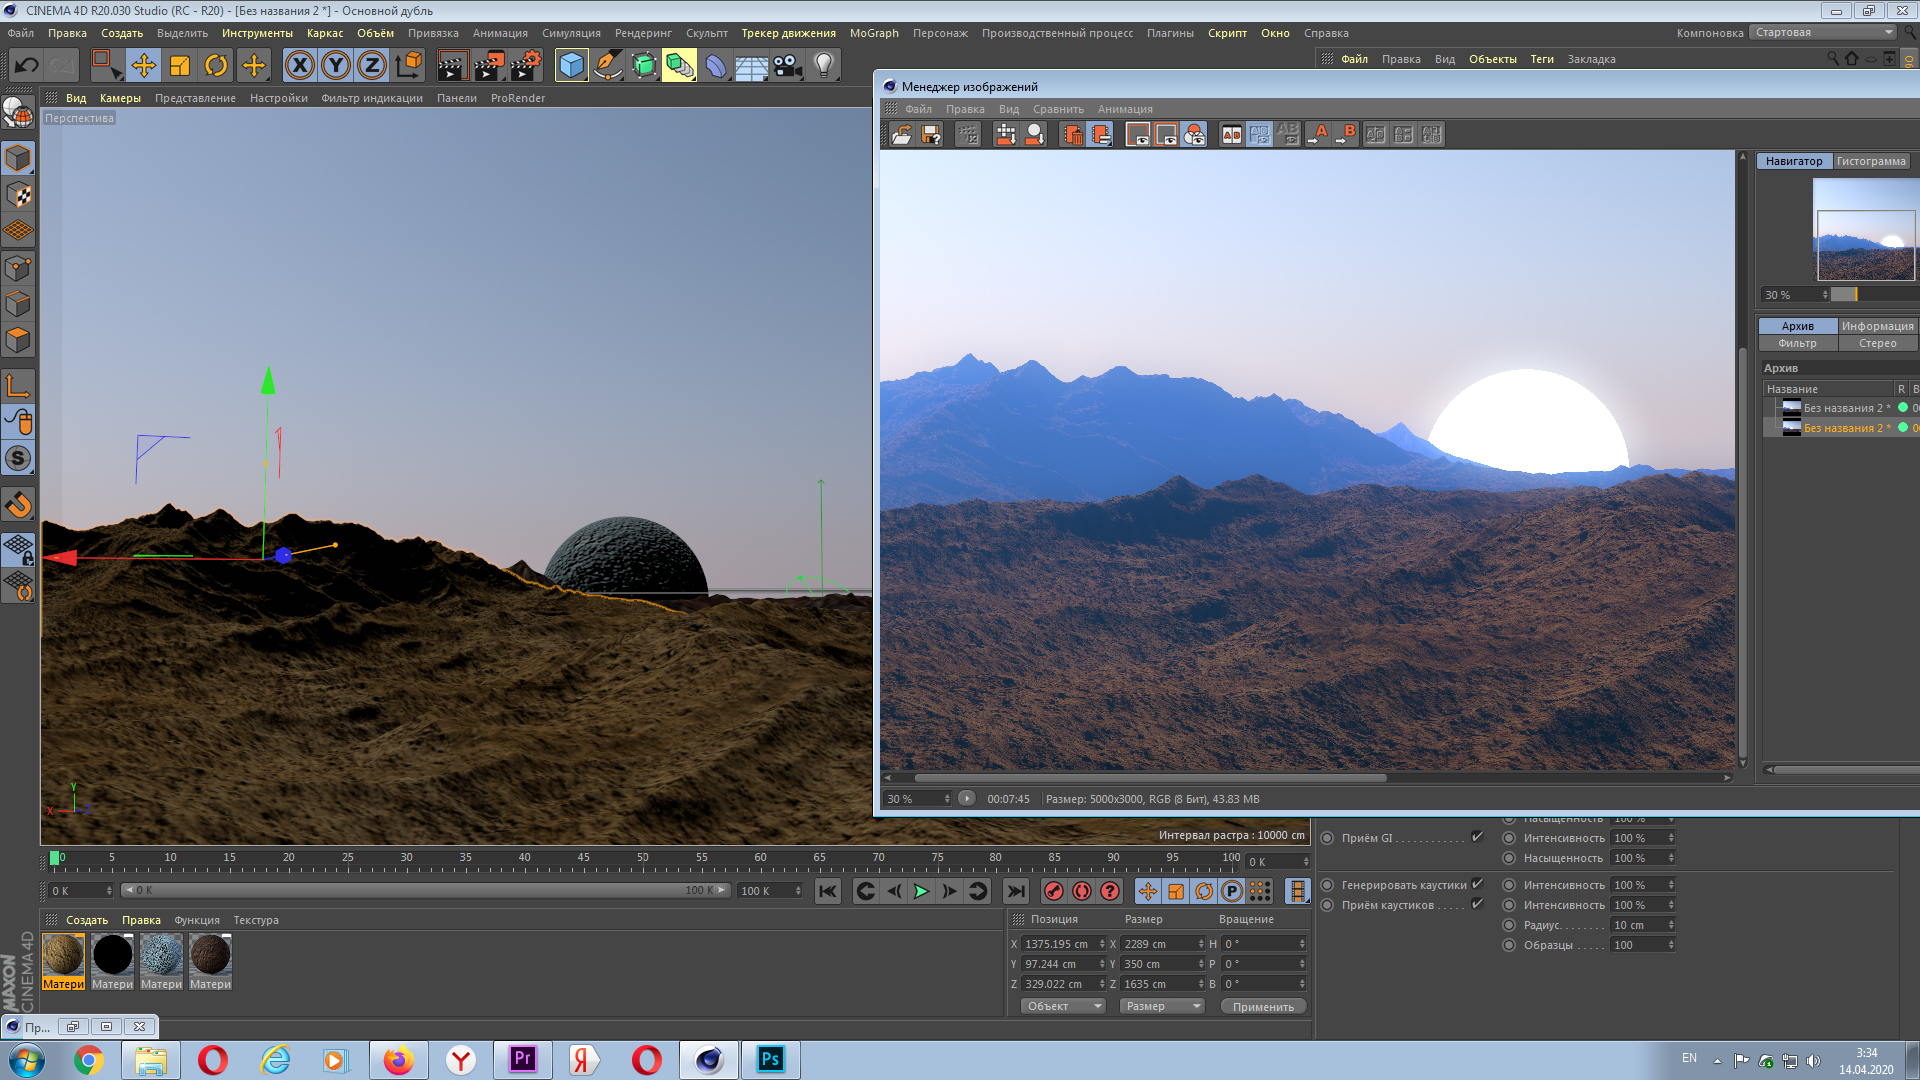This screenshot has width=1920, height=1080.
Task: Click the Play forward button on the timeline
Action: pyautogui.click(x=921, y=891)
